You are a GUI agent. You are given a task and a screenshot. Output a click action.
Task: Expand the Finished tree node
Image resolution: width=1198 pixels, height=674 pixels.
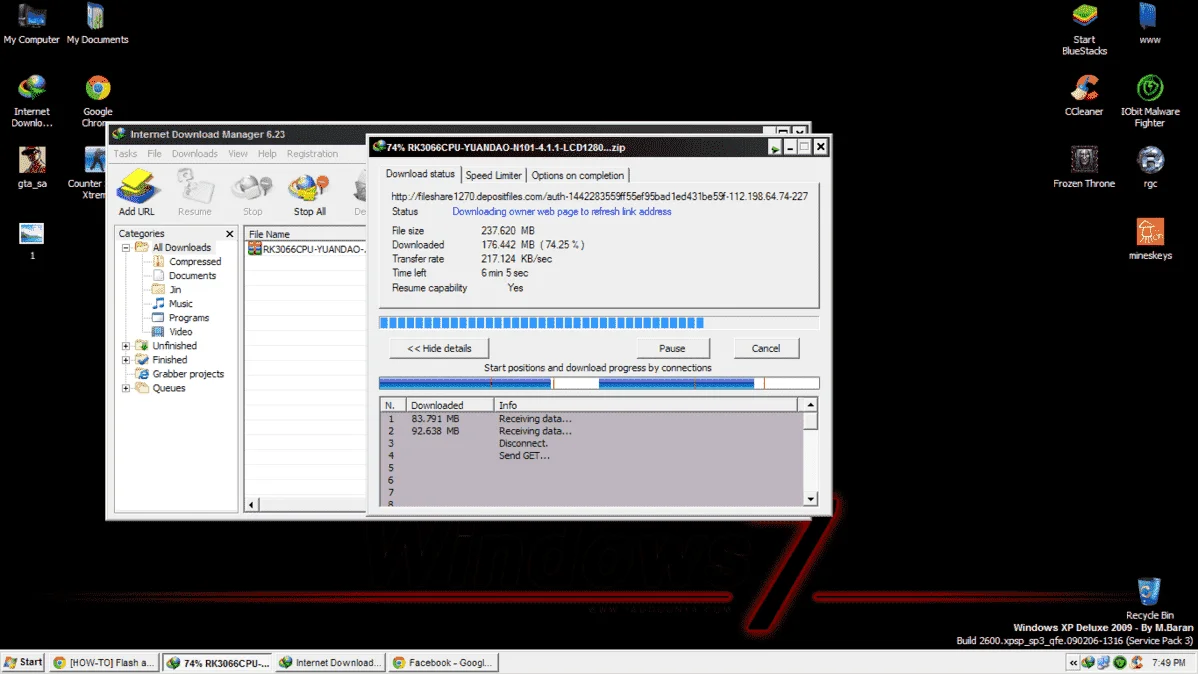126,360
